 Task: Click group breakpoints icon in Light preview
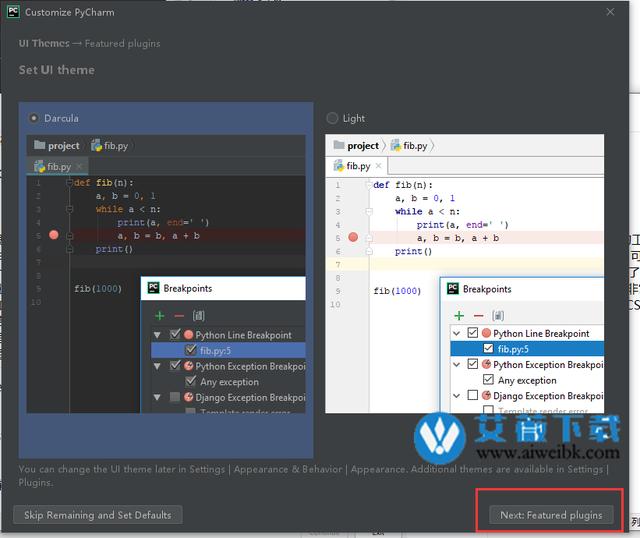click(x=498, y=316)
